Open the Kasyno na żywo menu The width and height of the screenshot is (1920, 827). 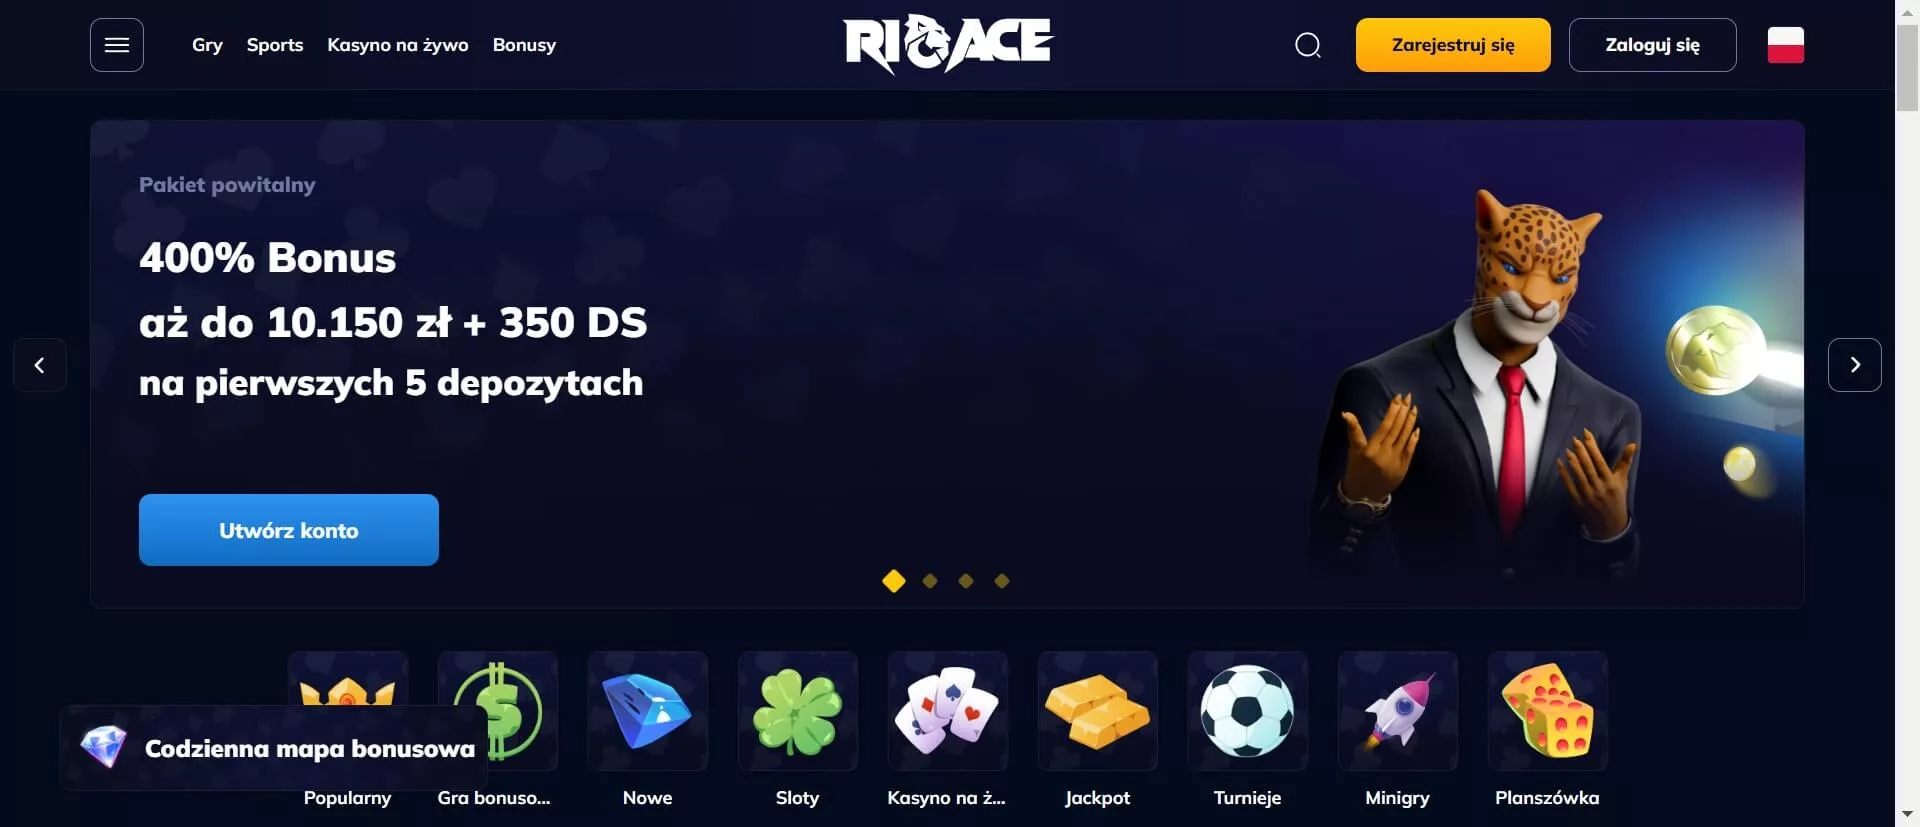[x=398, y=45]
